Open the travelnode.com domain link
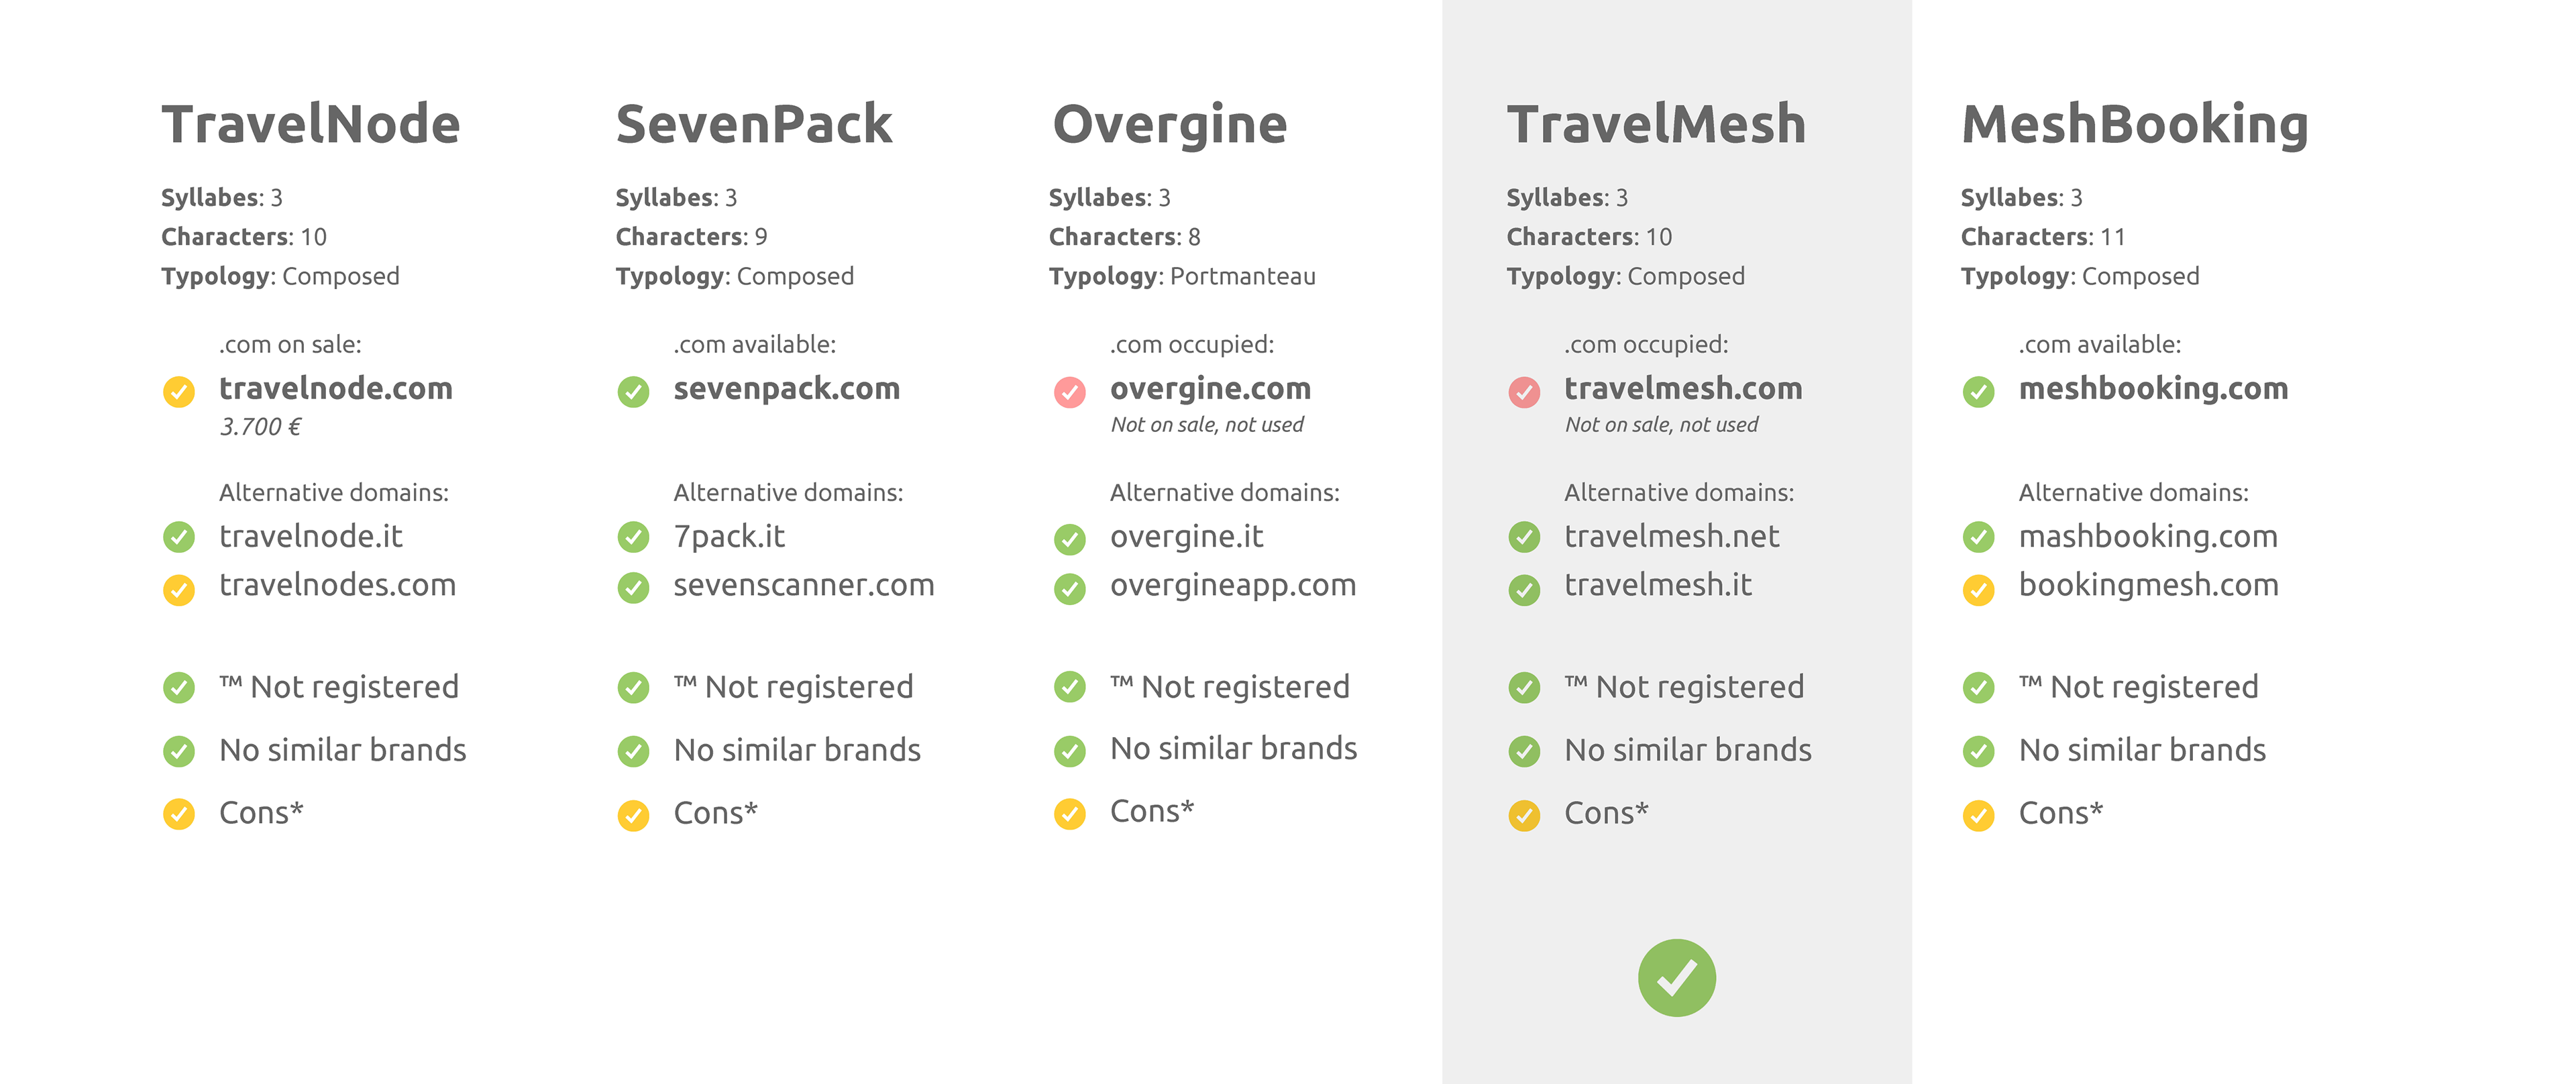This screenshot has width=2576, height=1084. pos(336,388)
